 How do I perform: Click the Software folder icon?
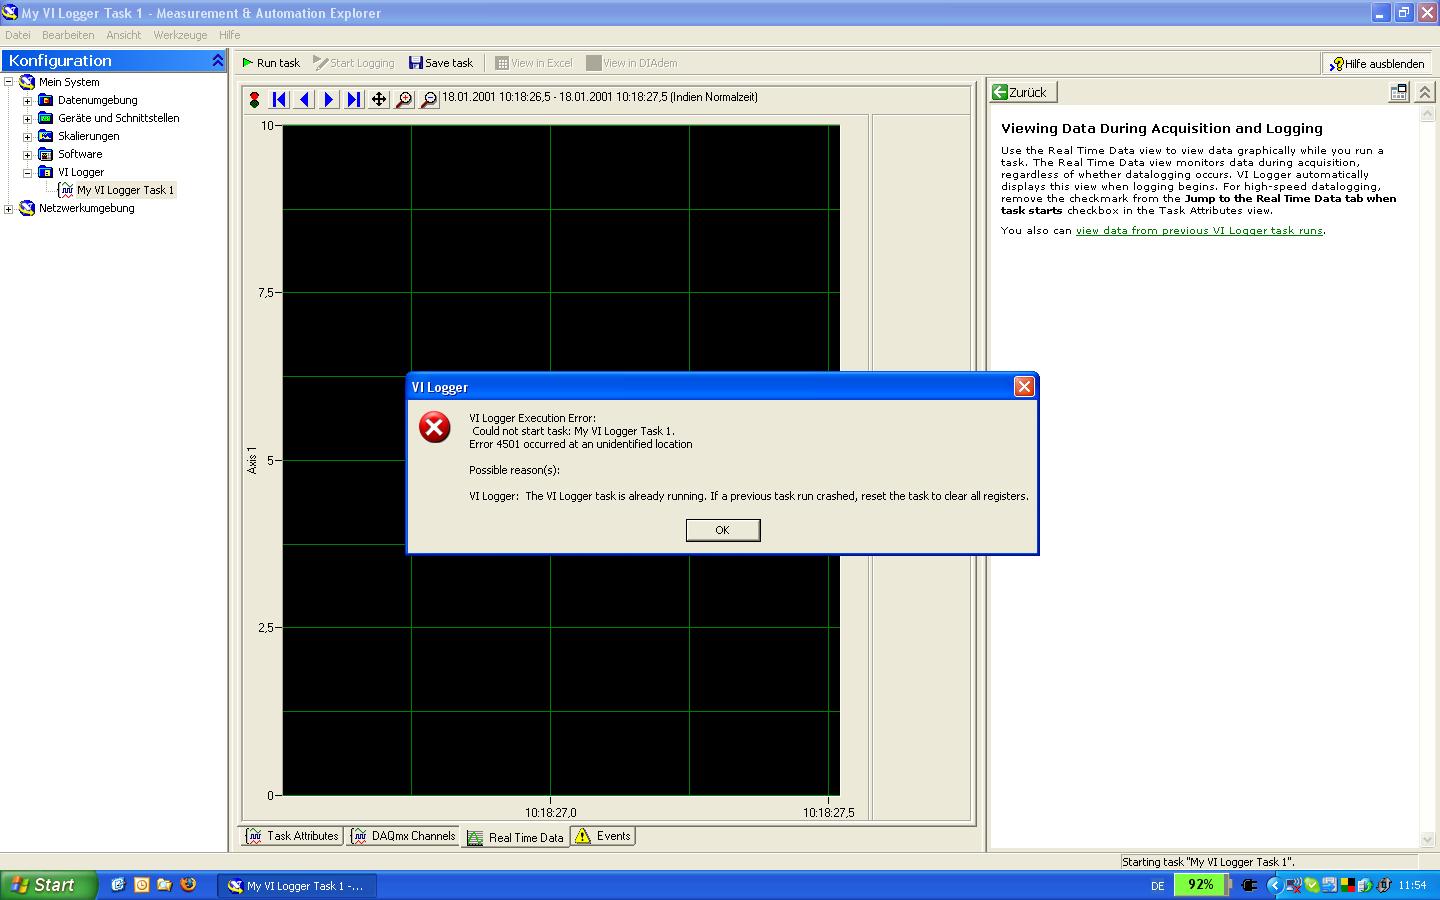click(x=45, y=154)
